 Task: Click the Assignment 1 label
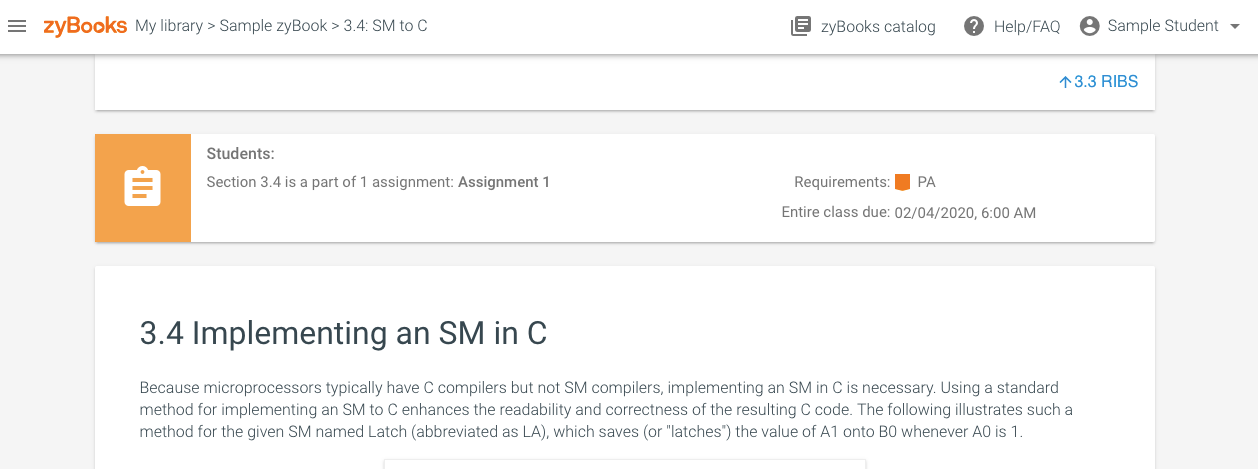(504, 182)
